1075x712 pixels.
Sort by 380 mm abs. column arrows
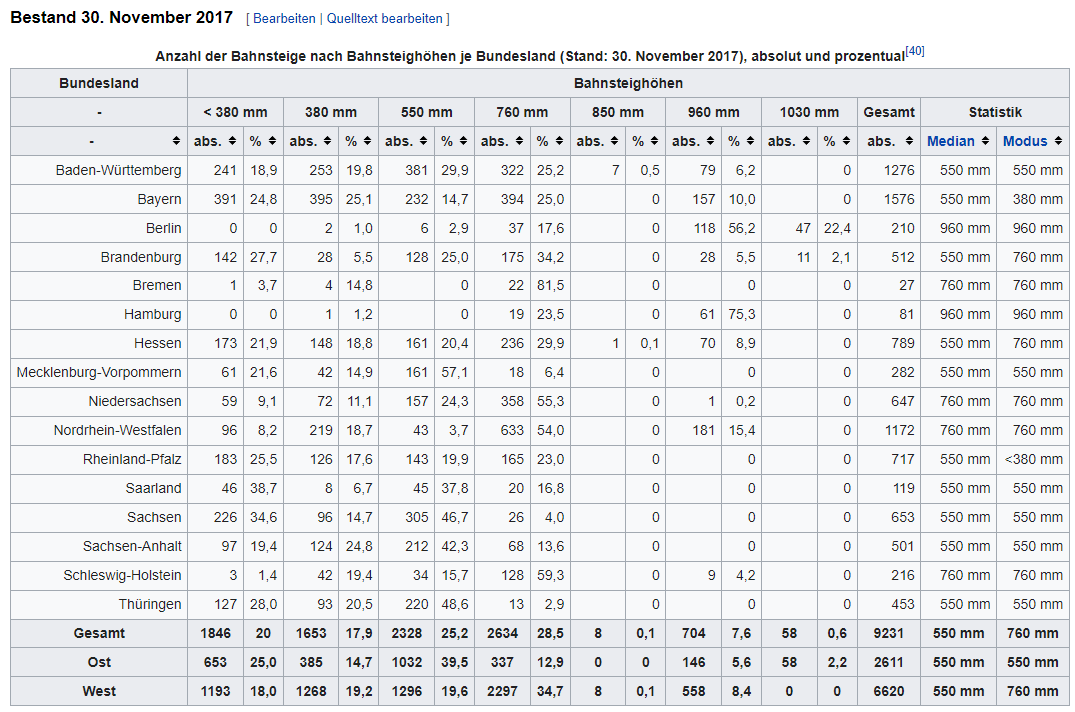(x=328, y=141)
